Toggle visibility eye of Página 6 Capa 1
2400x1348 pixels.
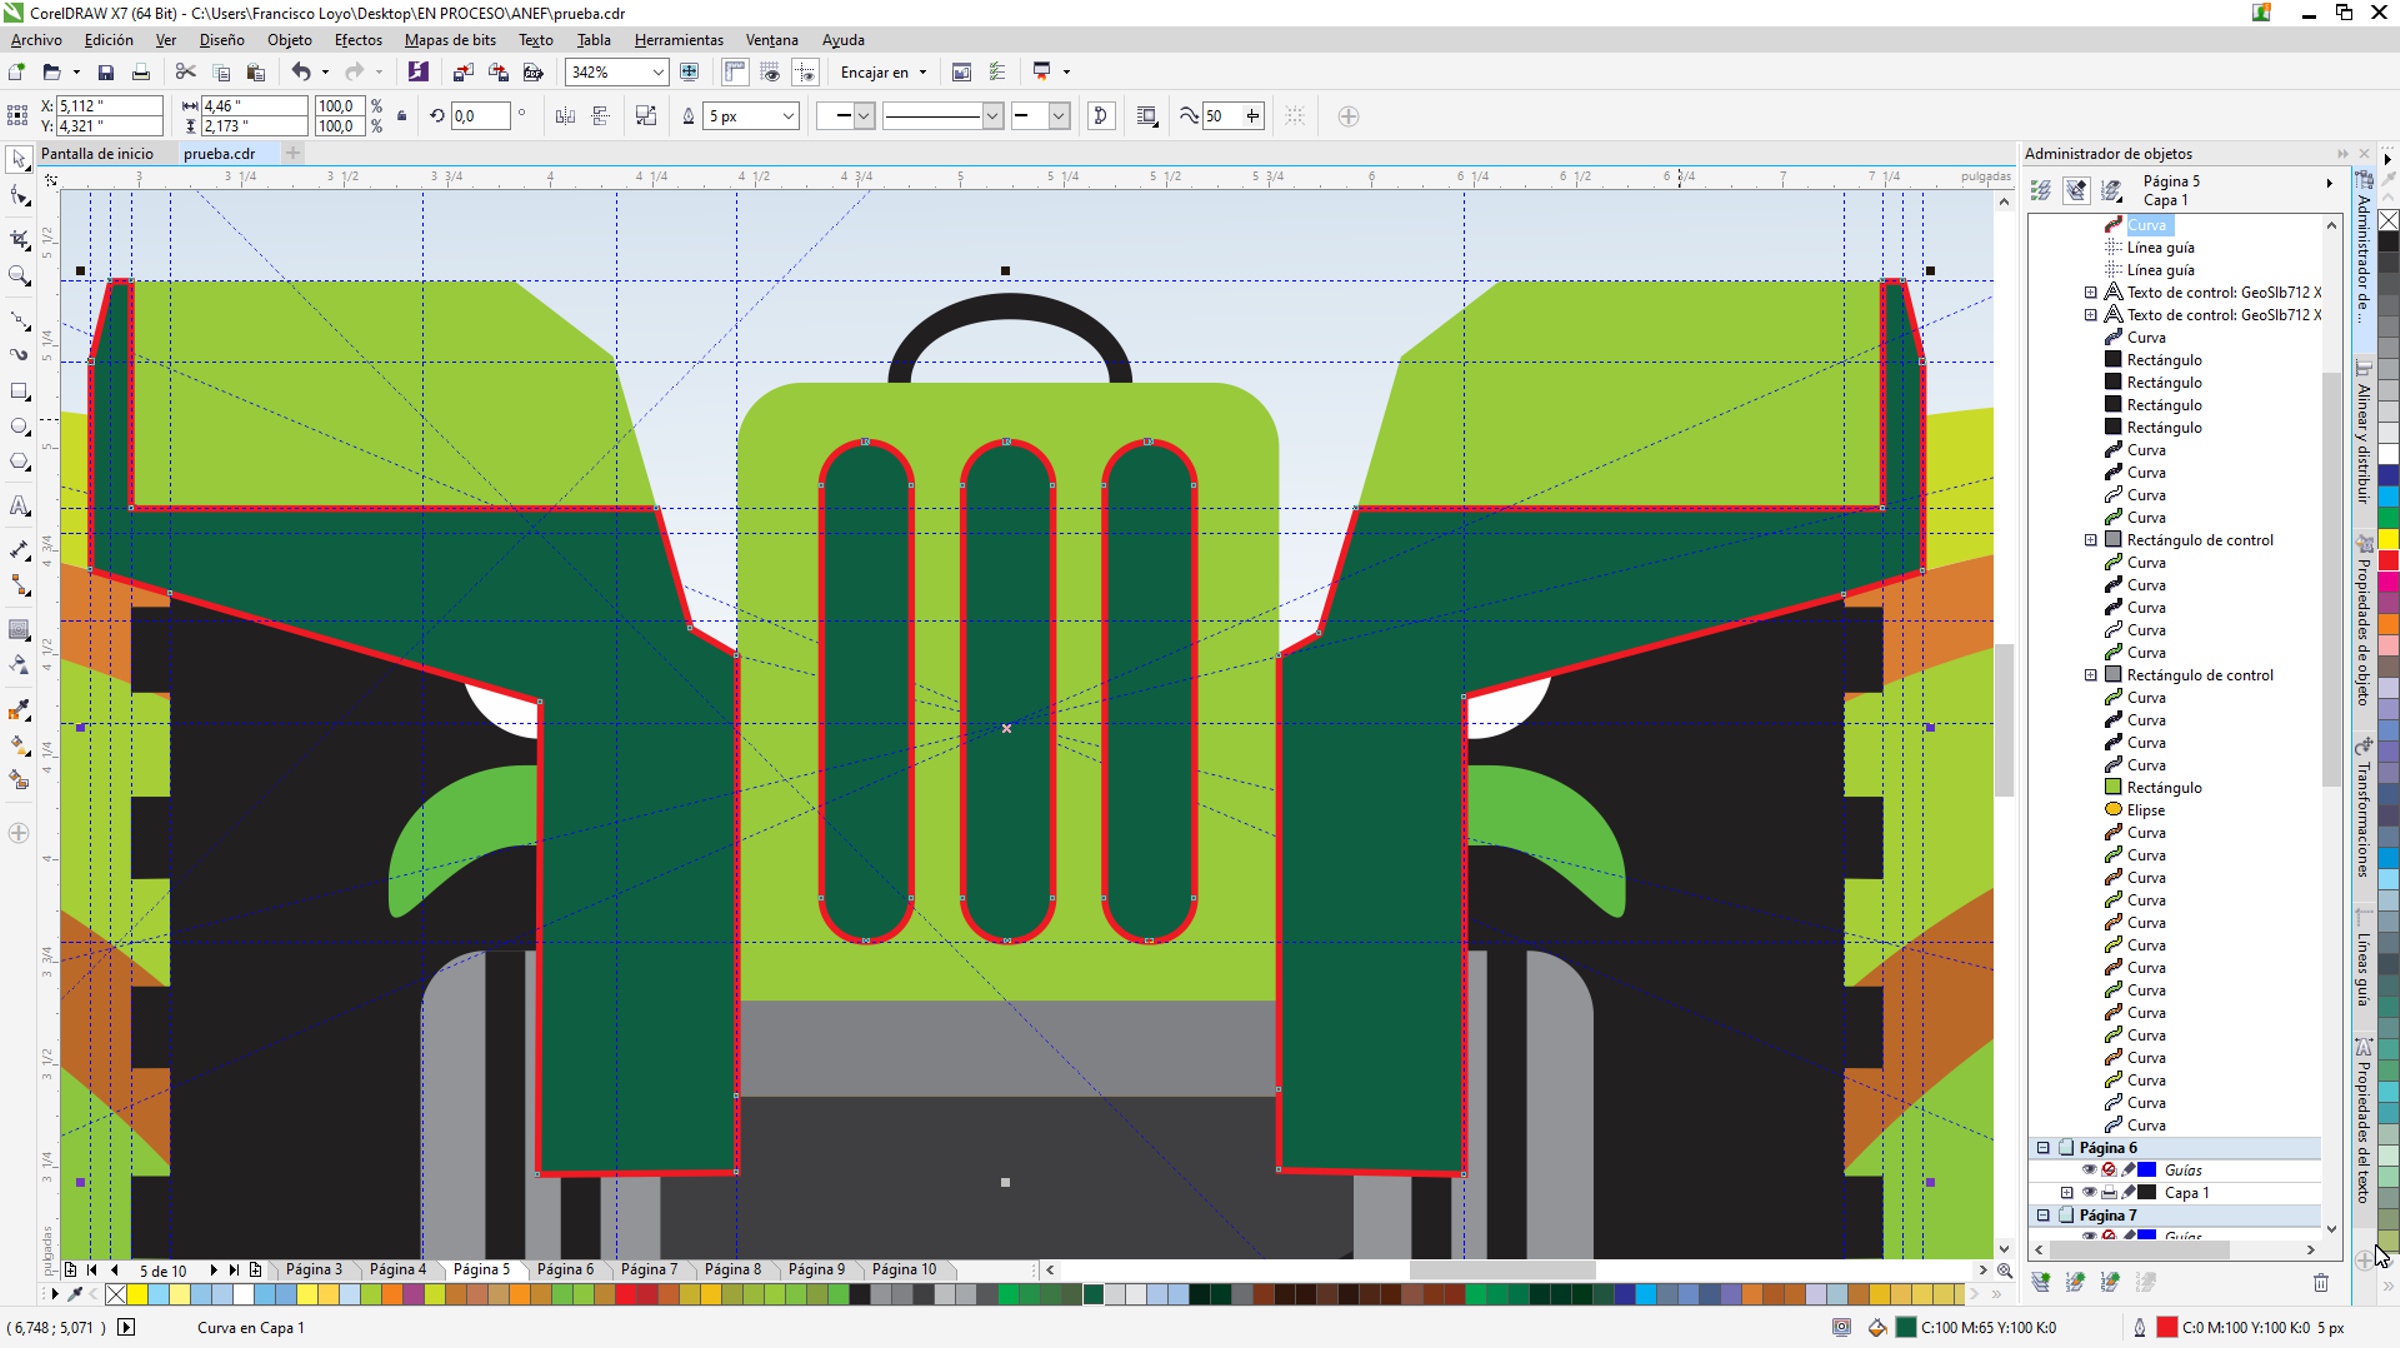2089,1192
